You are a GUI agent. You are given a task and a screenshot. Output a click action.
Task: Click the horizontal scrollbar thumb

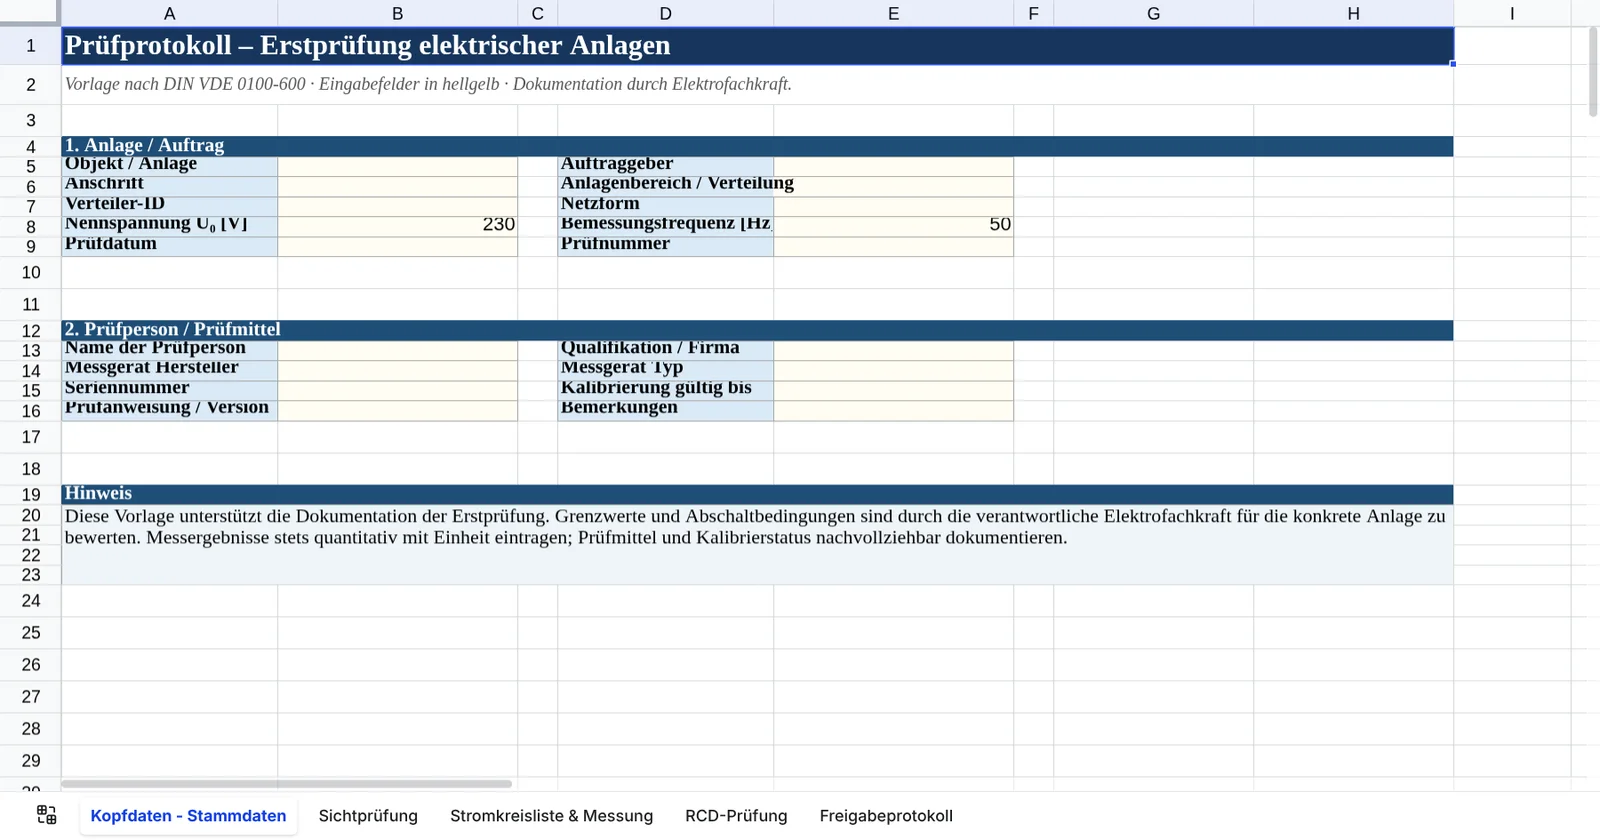287,784
